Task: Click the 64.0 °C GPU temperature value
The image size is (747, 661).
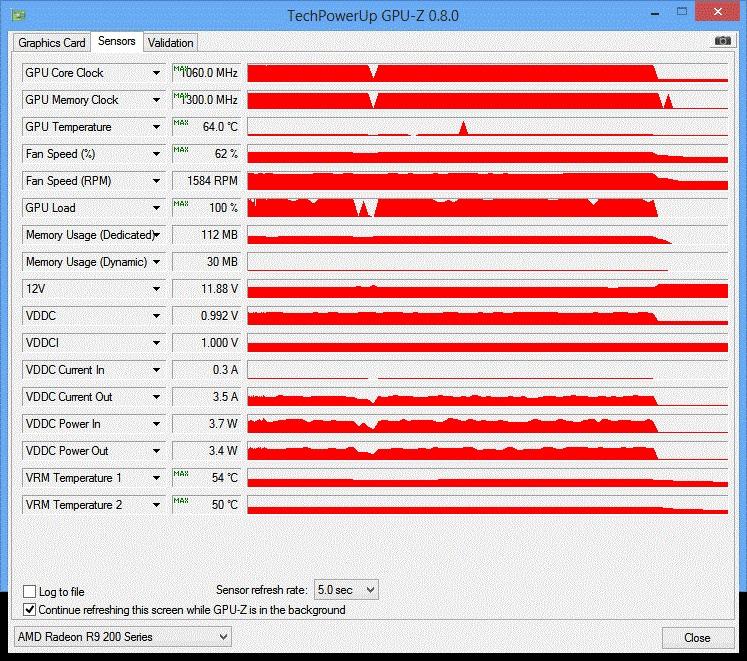Action: pyautogui.click(x=206, y=127)
